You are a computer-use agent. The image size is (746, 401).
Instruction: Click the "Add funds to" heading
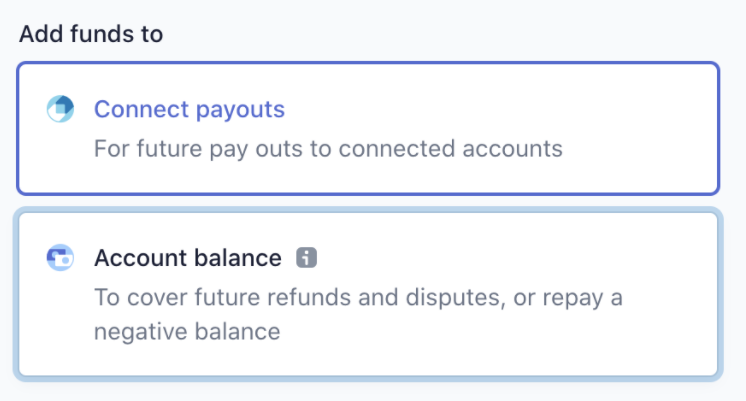(91, 34)
